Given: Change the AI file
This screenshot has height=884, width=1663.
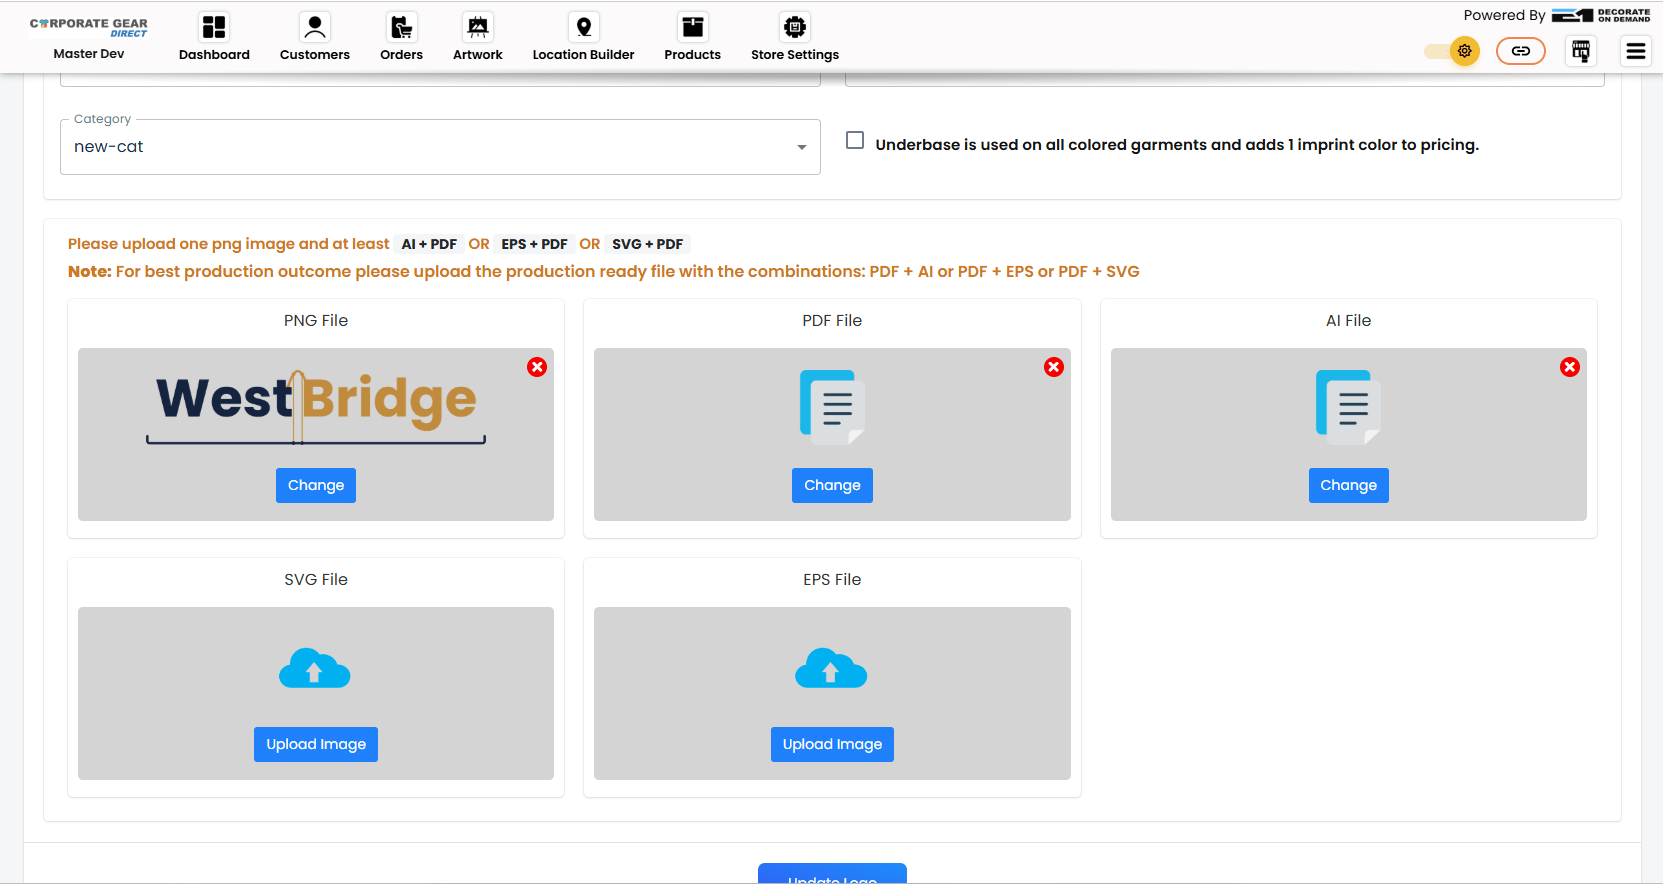Looking at the screenshot, I should [x=1348, y=485].
